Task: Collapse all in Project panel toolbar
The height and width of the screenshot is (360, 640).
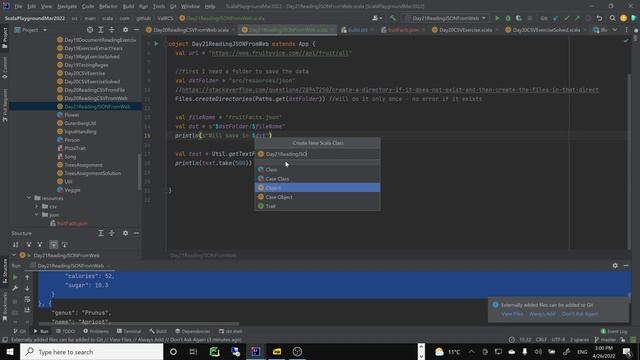Action: [111, 30]
